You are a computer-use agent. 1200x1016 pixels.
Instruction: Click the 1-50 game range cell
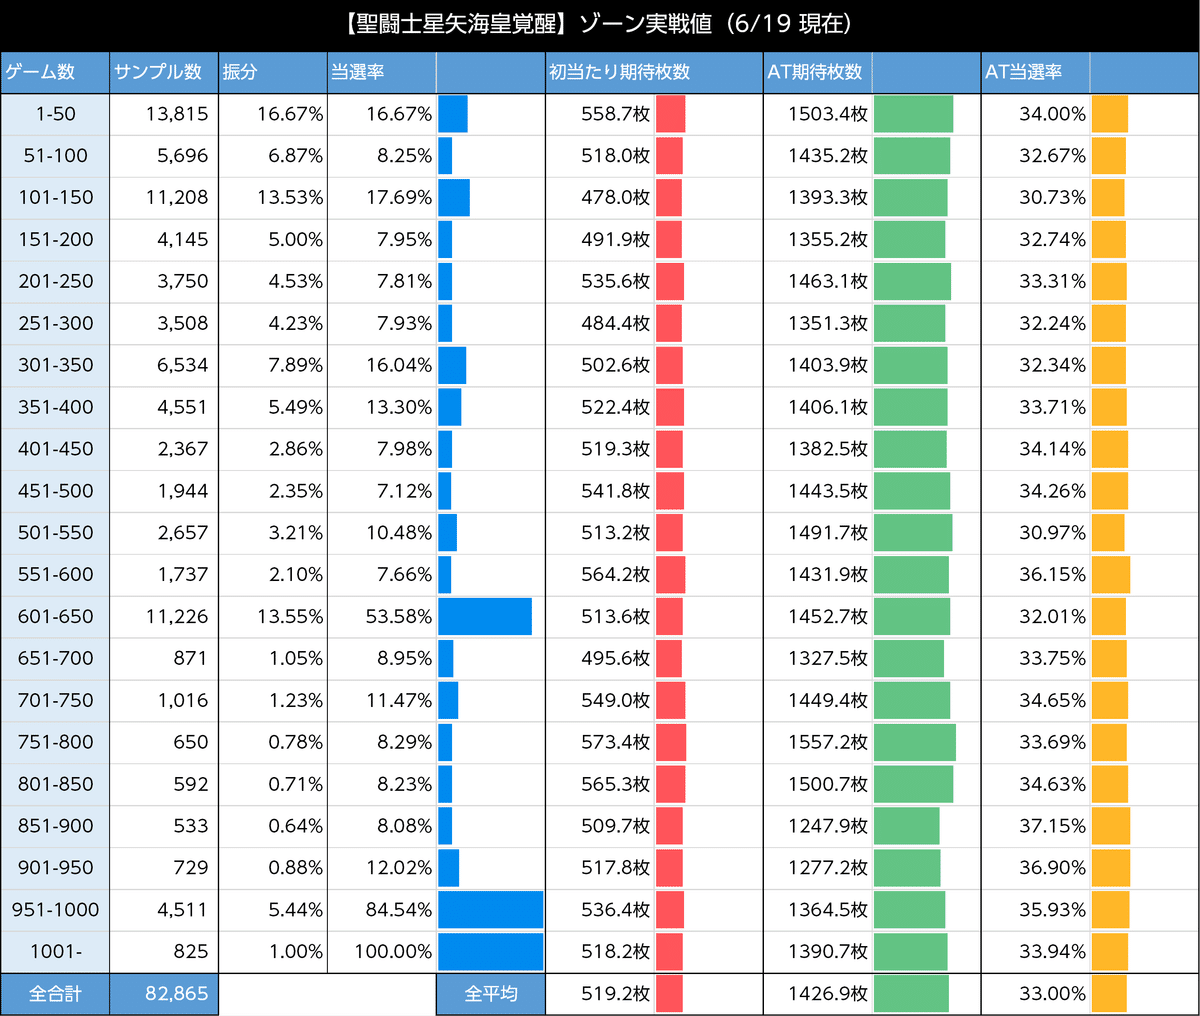pyautogui.click(x=55, y=114)
